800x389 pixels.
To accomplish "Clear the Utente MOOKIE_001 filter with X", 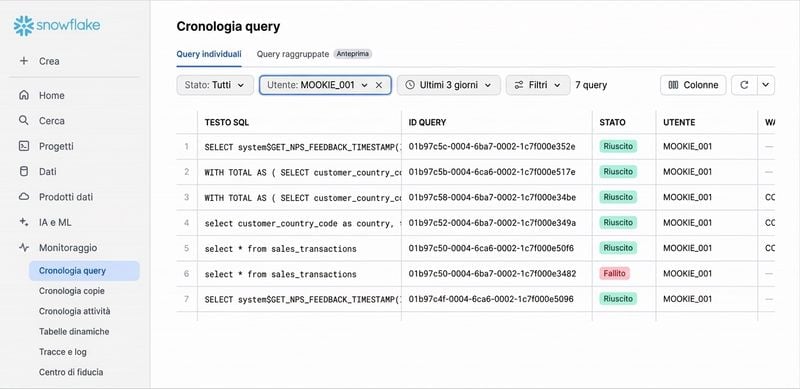I will [x=379, y=85].
